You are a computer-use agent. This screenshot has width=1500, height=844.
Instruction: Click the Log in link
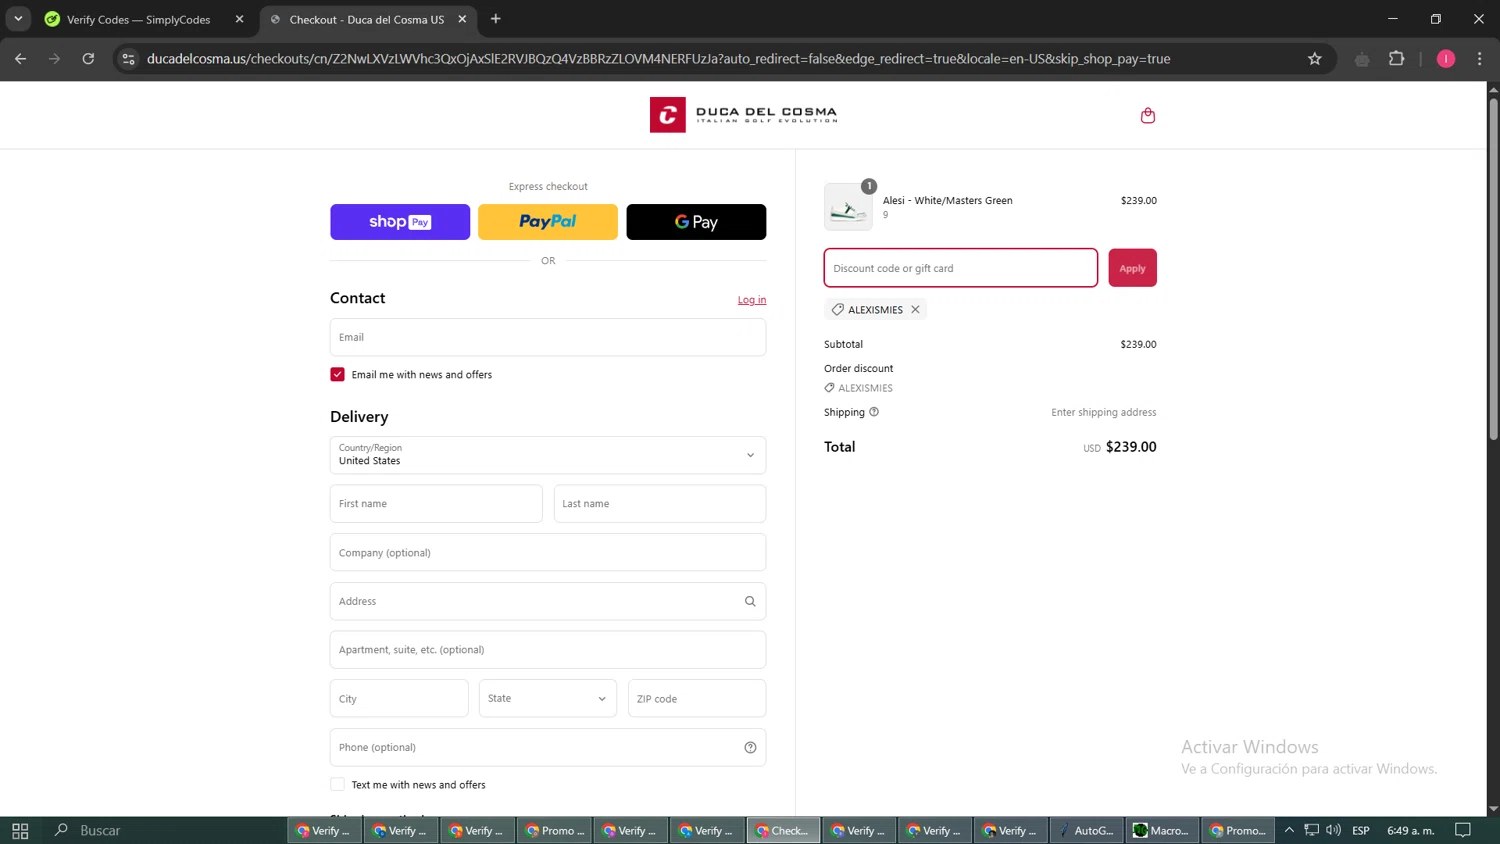tap(752, 300)
